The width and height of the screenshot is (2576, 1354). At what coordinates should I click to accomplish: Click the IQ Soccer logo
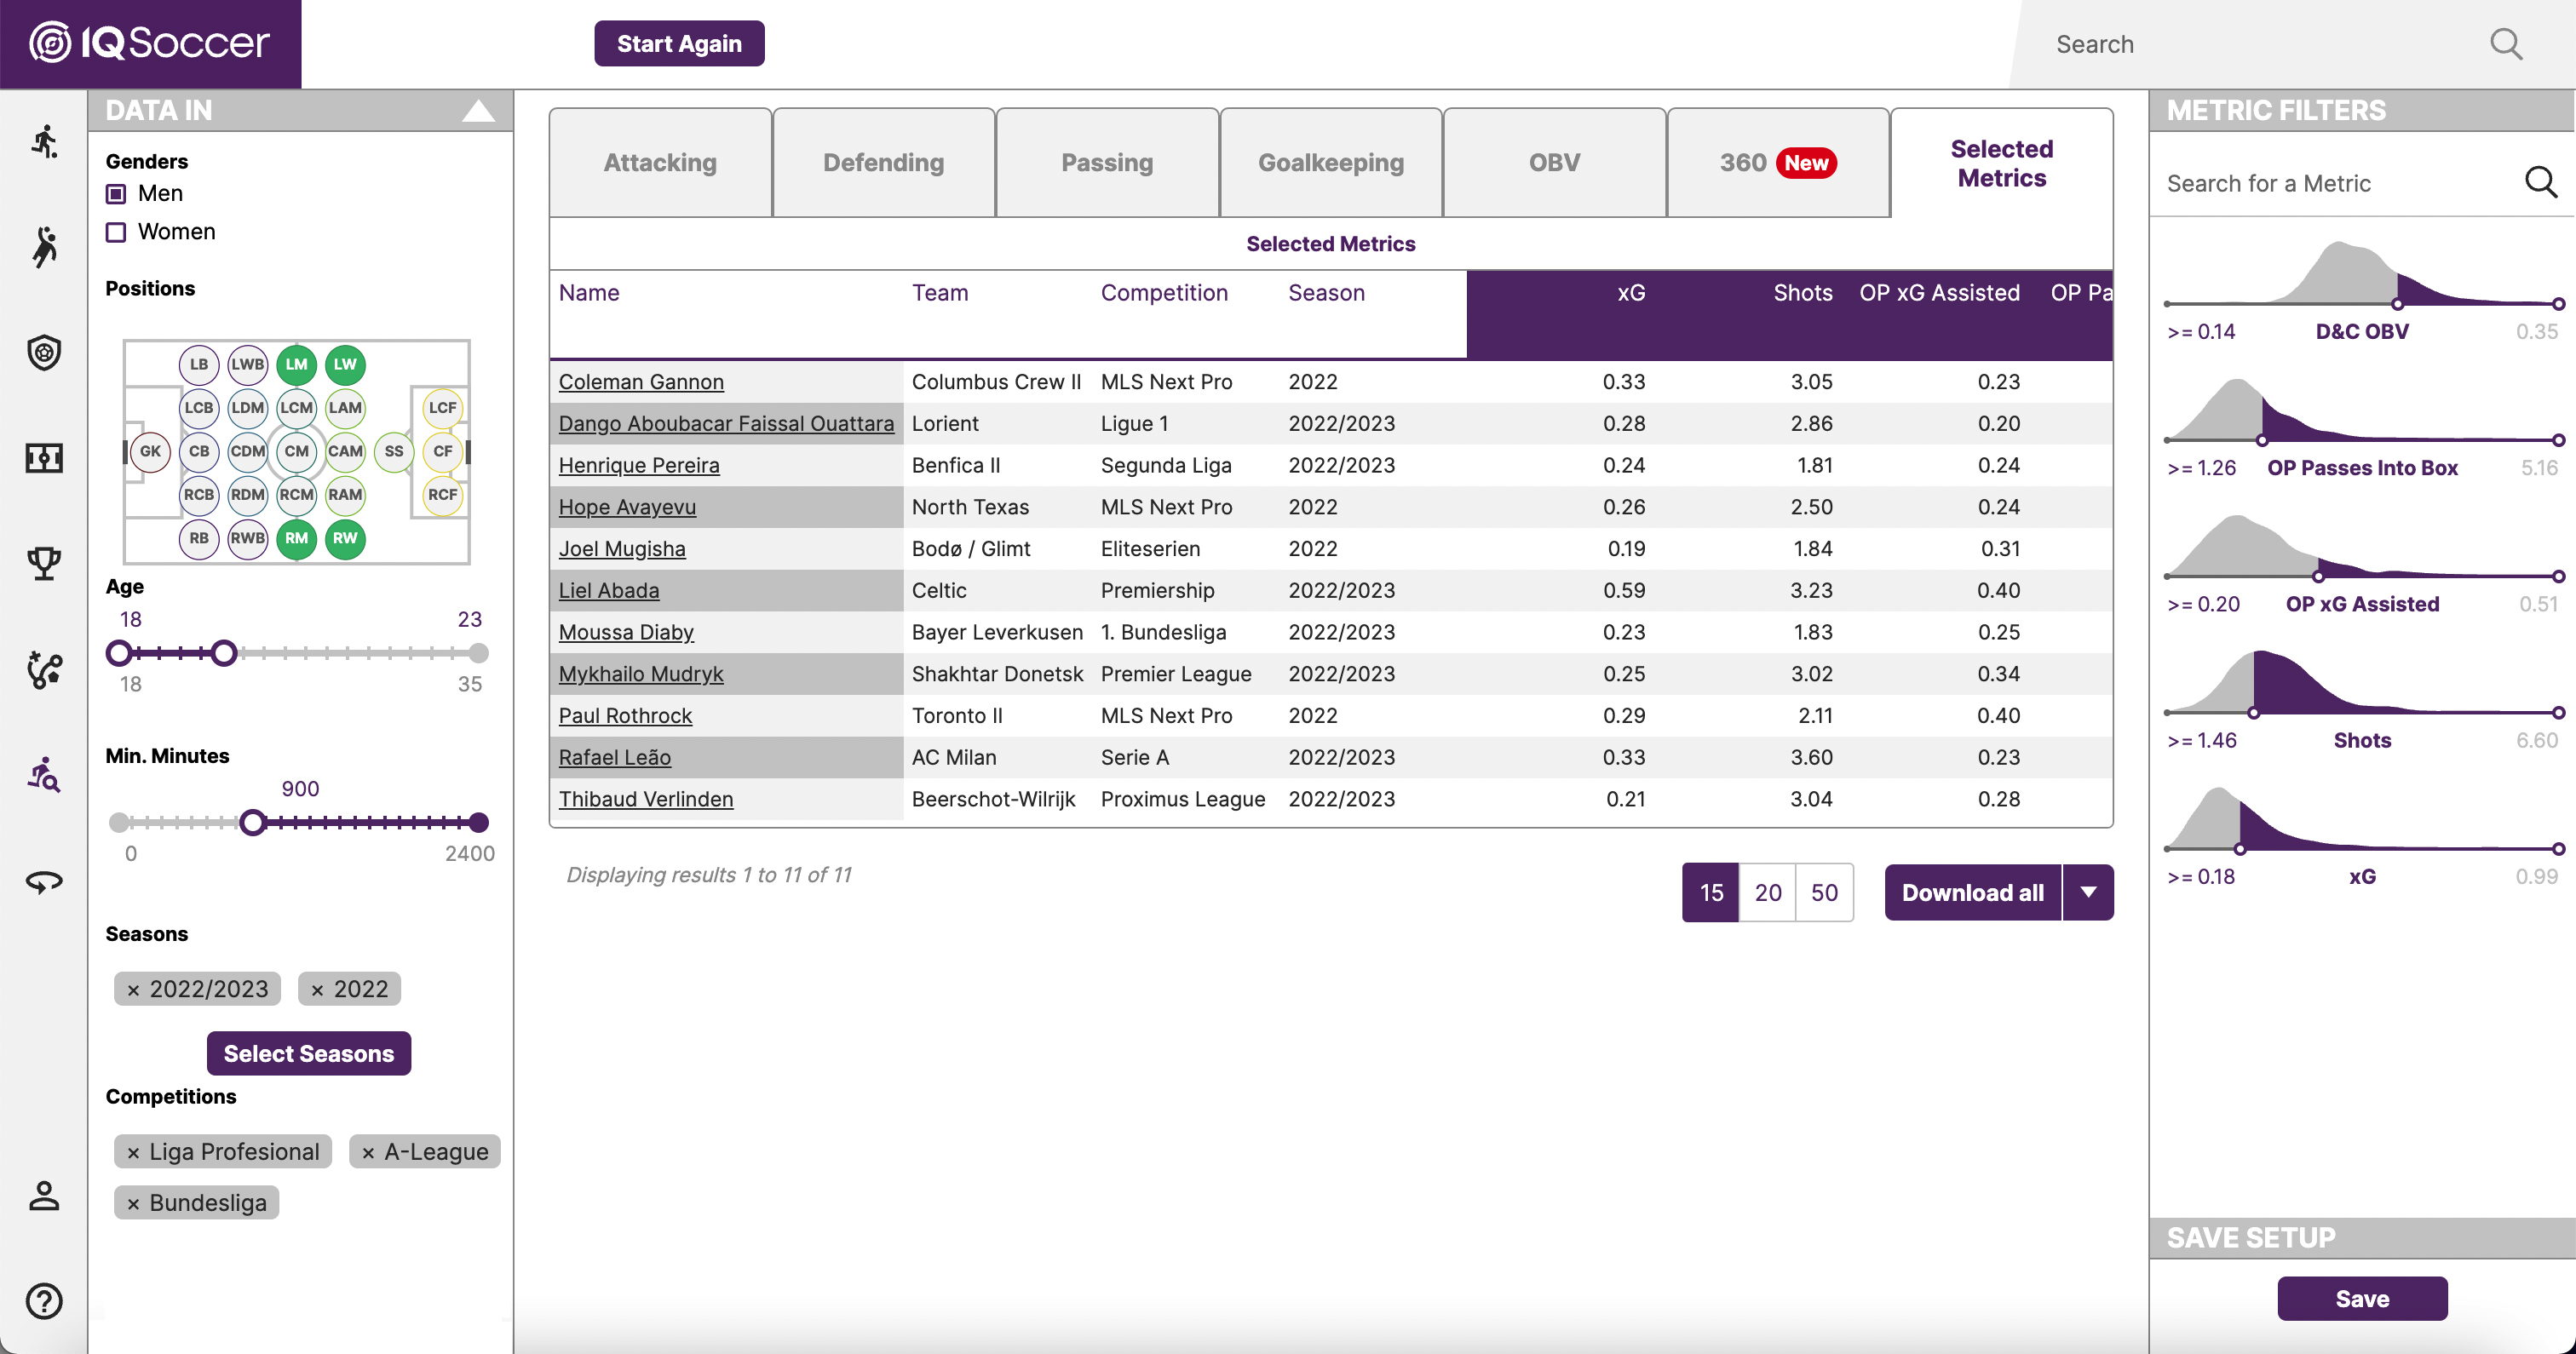(x=150, y=43)
